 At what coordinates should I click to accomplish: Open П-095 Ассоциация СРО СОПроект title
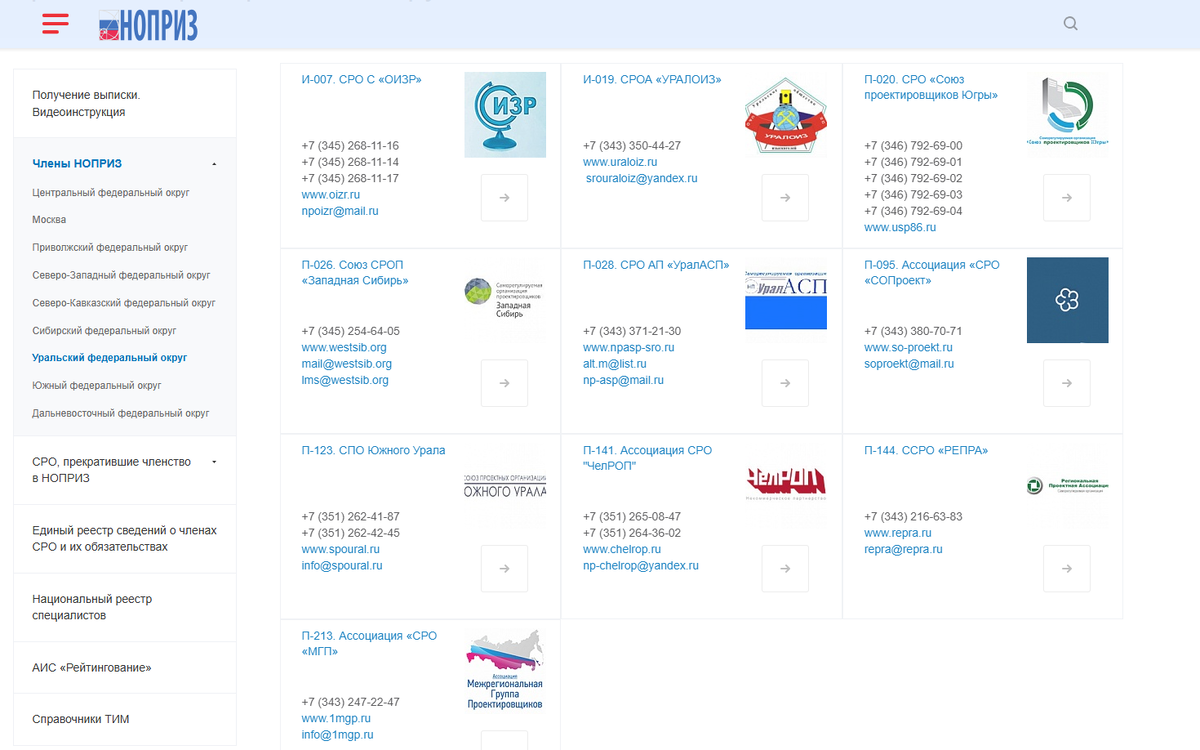point(932,273)
